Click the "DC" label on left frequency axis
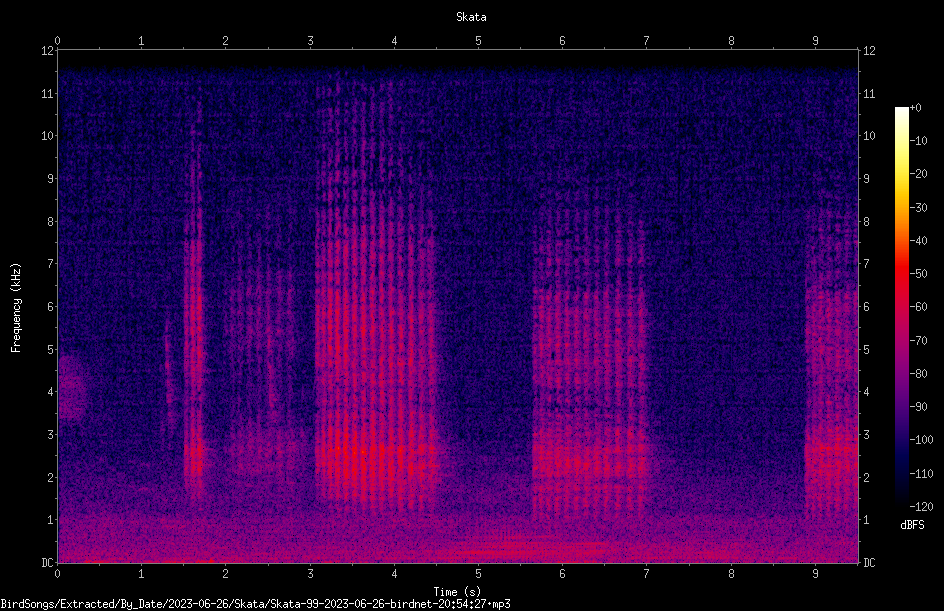Viewport: 944px width, 611px height. tap(47, 562)
